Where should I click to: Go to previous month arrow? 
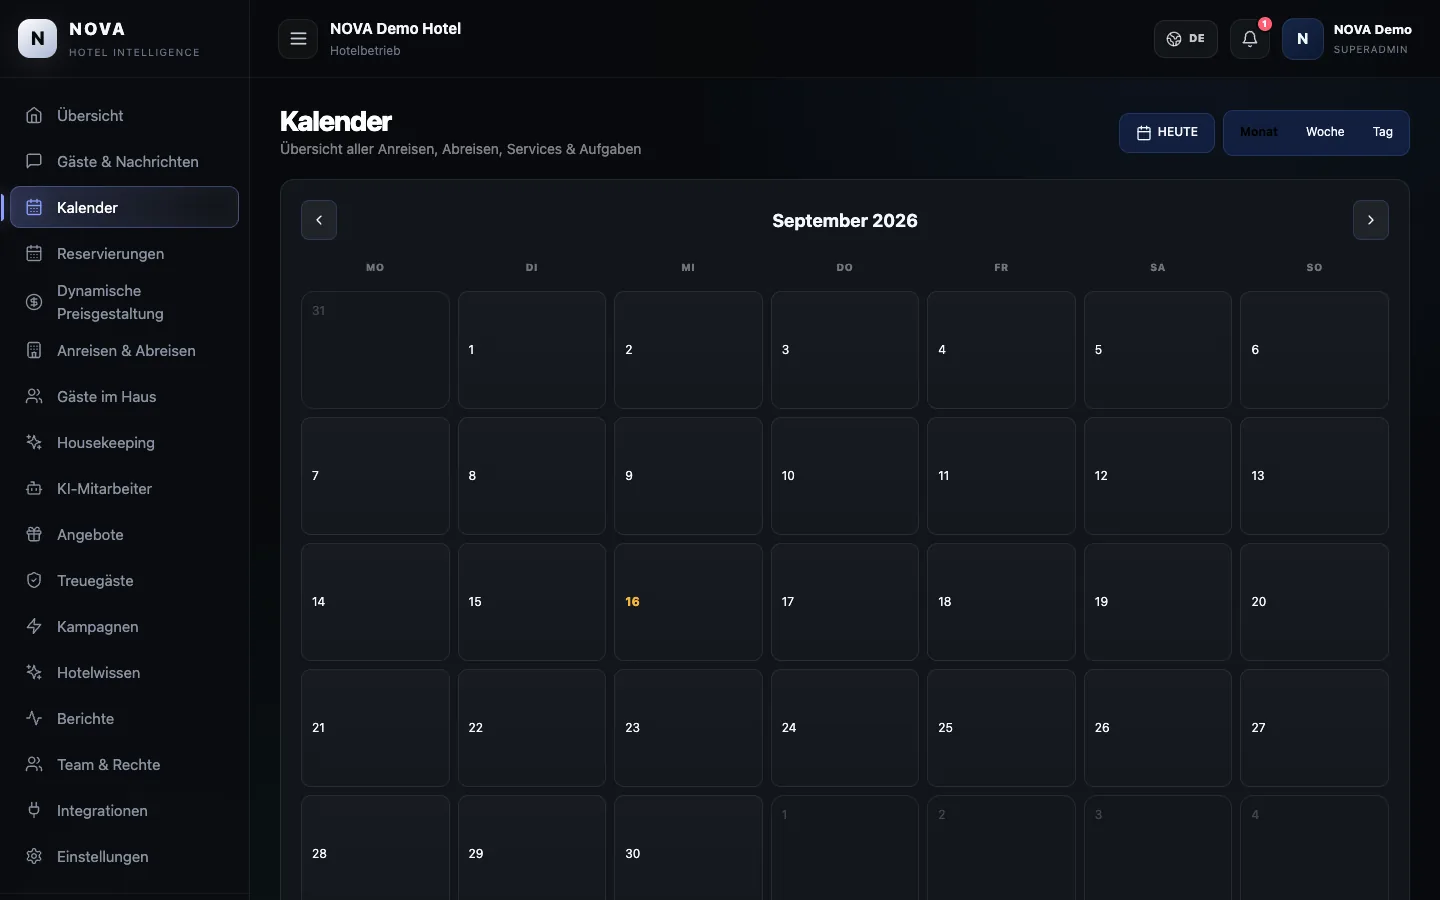tap(319, 220)
